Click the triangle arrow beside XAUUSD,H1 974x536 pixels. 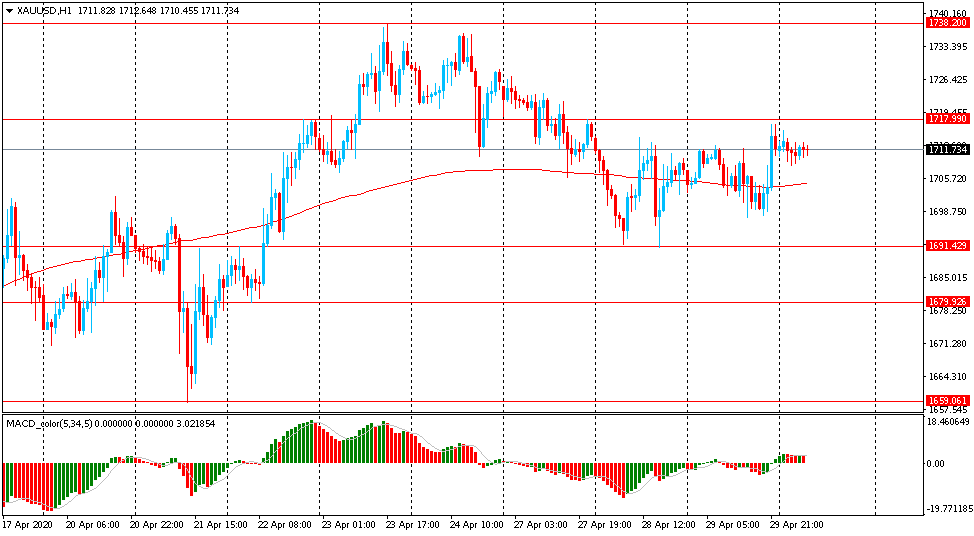pyautogui.click(x=9, y=11)
